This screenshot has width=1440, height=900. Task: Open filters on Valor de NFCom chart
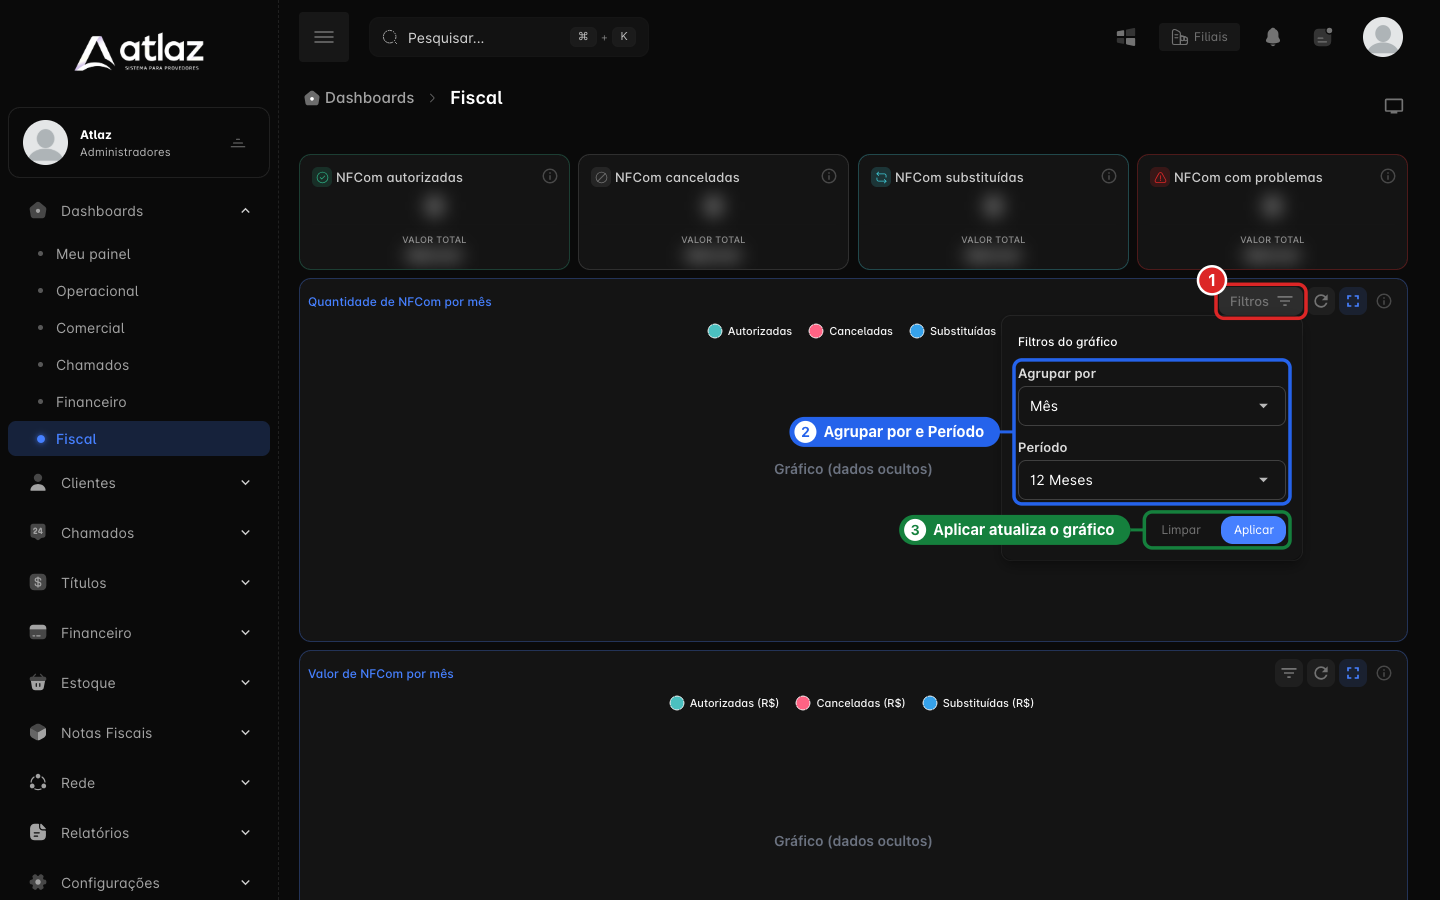(1289, 673)
